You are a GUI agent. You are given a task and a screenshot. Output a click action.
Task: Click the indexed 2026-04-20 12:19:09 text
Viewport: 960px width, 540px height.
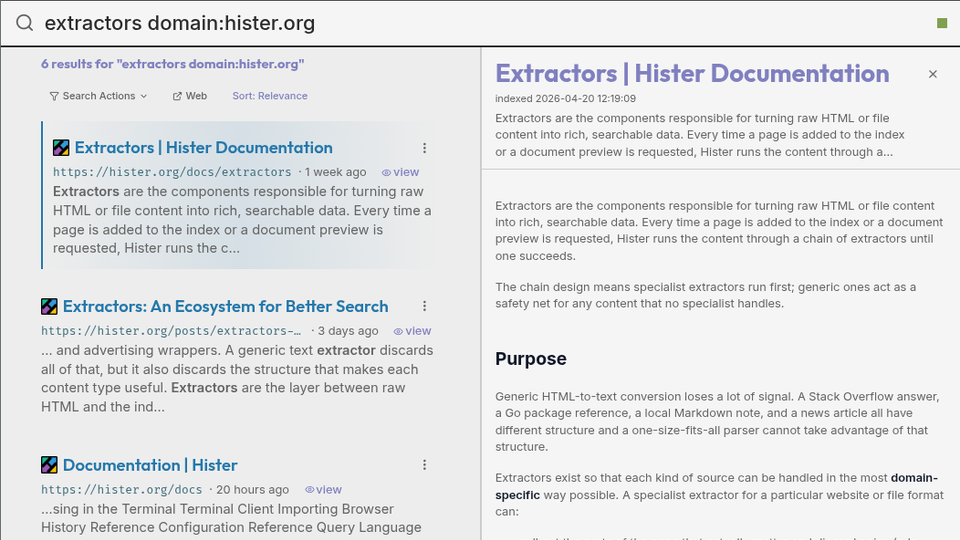coord(565,99)
